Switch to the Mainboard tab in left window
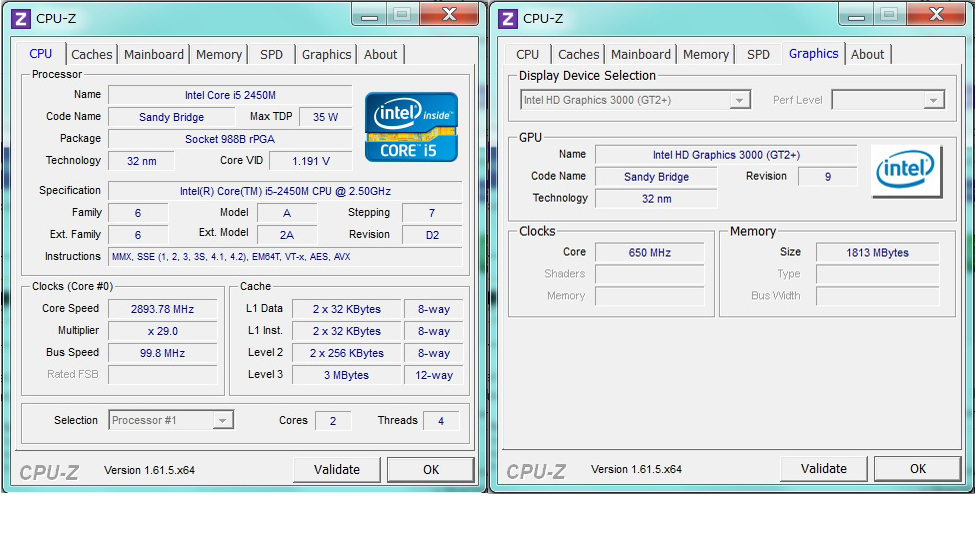The width and height of the screenshot is (976, 549). pyautogui.click(x=154, y=55)
